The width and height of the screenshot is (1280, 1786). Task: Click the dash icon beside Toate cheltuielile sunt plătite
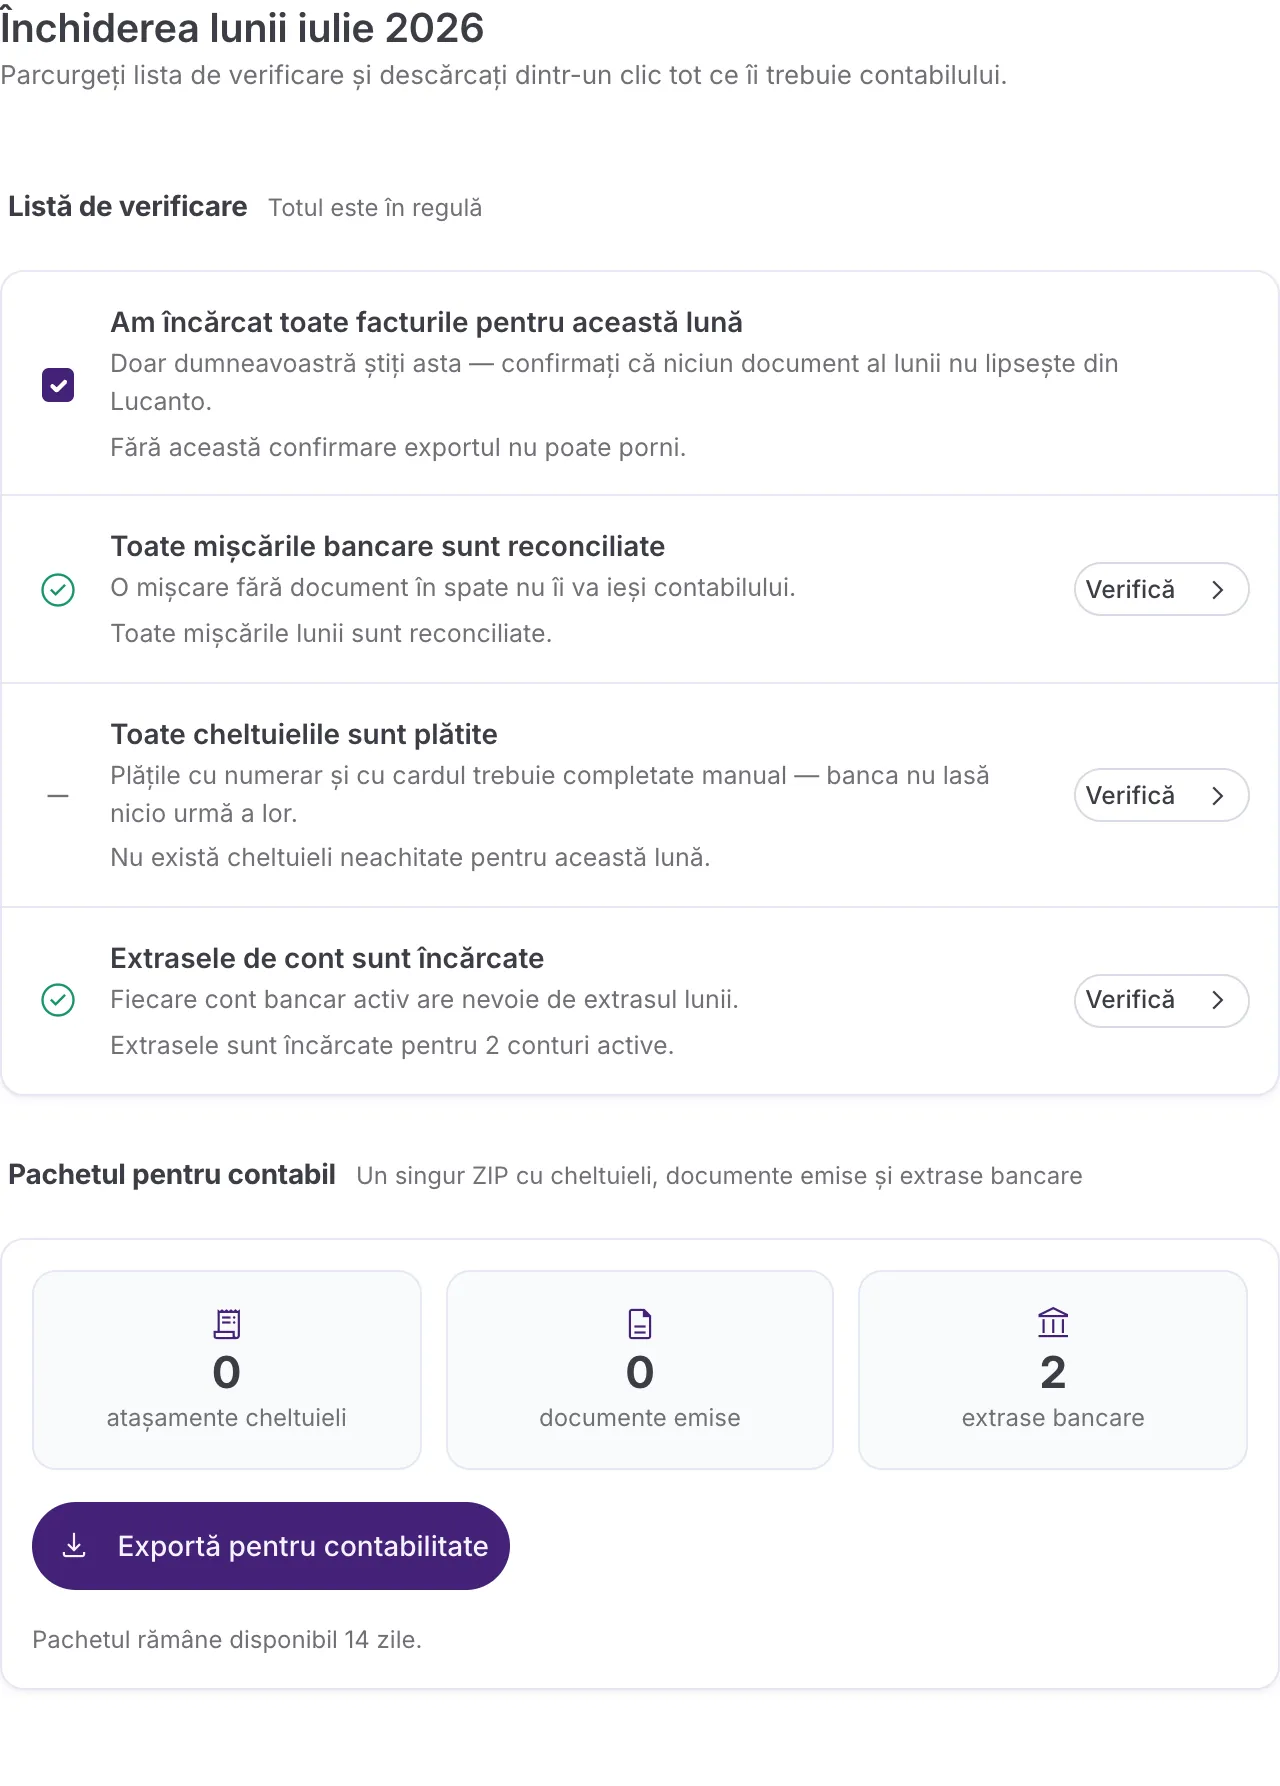tap(58, 796)
